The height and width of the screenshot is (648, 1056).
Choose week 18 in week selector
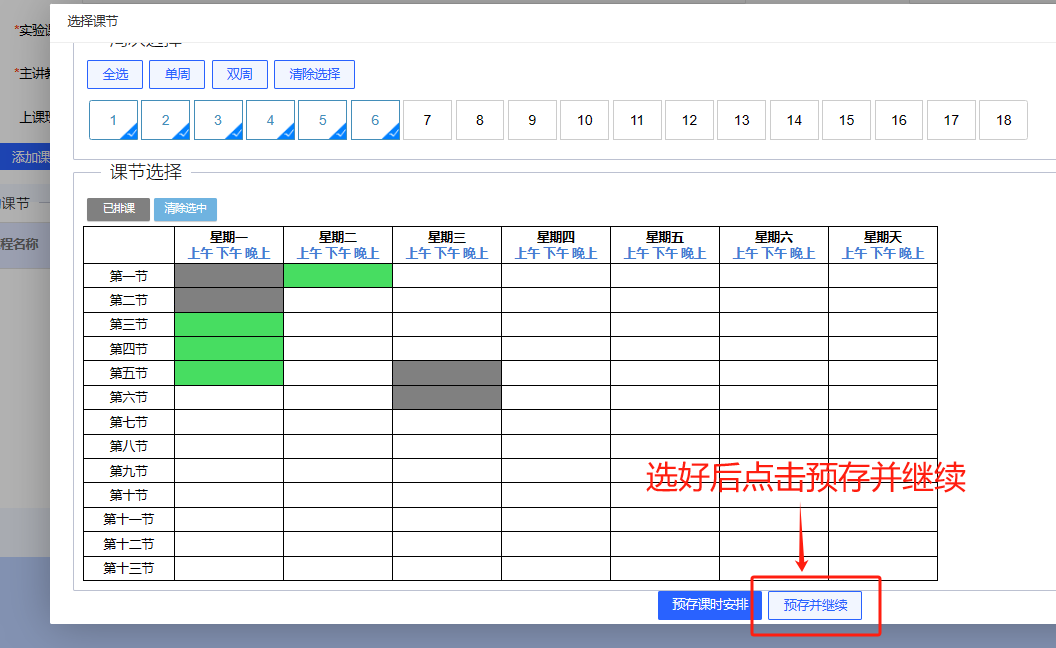(x=1003, y=120)
